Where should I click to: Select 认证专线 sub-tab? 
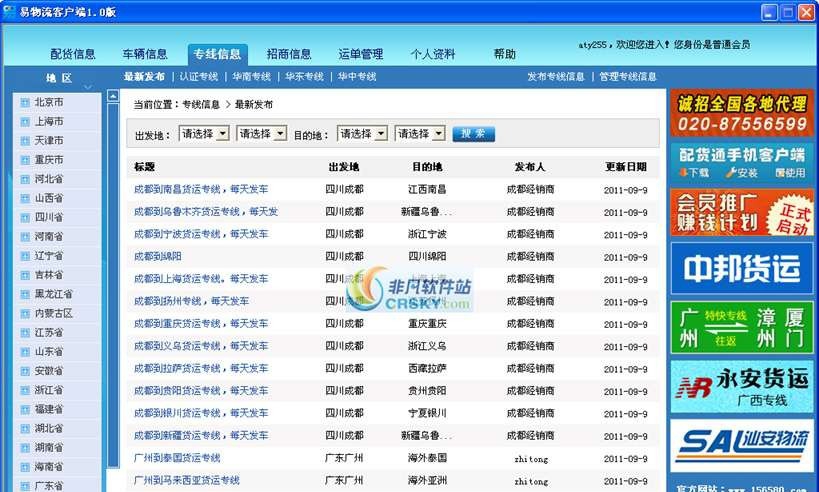pos(199,76)
